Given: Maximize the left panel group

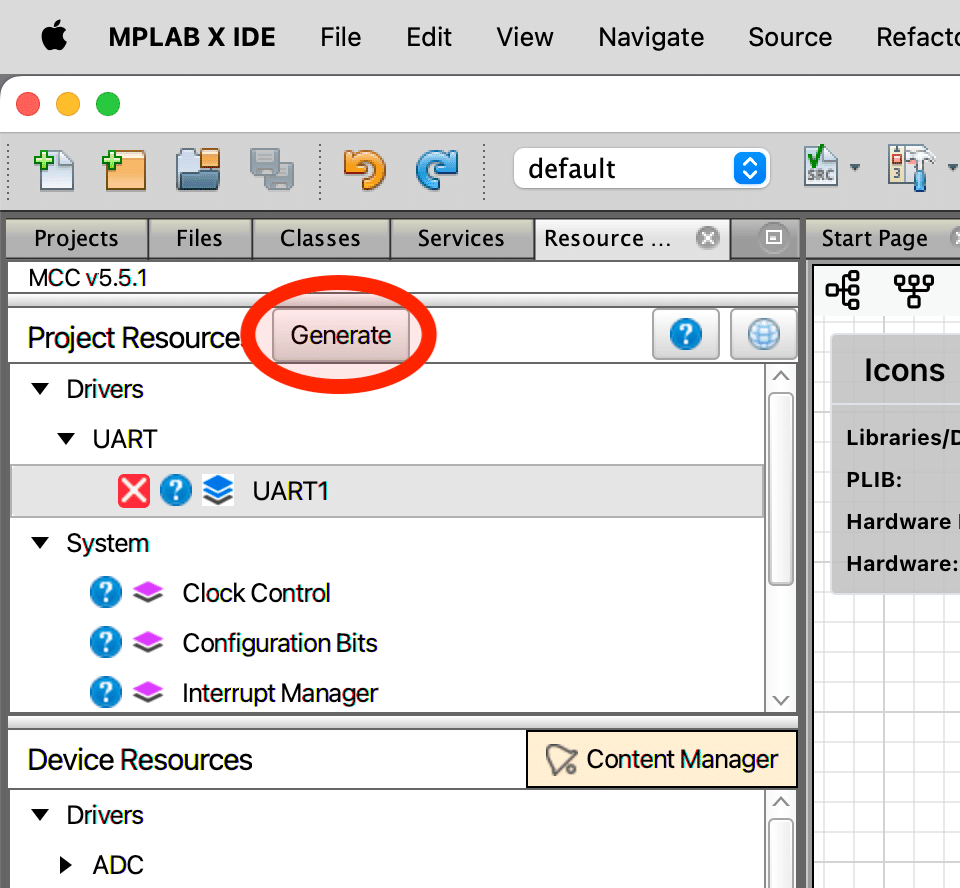Looking at the screenshot, I should point(774,237).
